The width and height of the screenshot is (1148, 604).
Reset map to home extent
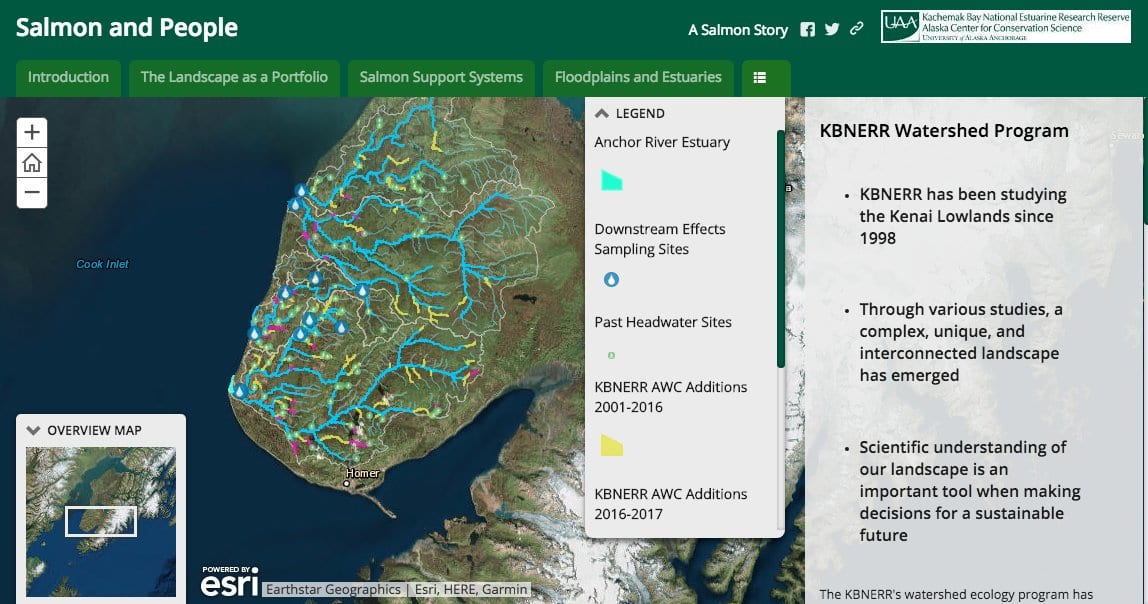pos(32,163)
